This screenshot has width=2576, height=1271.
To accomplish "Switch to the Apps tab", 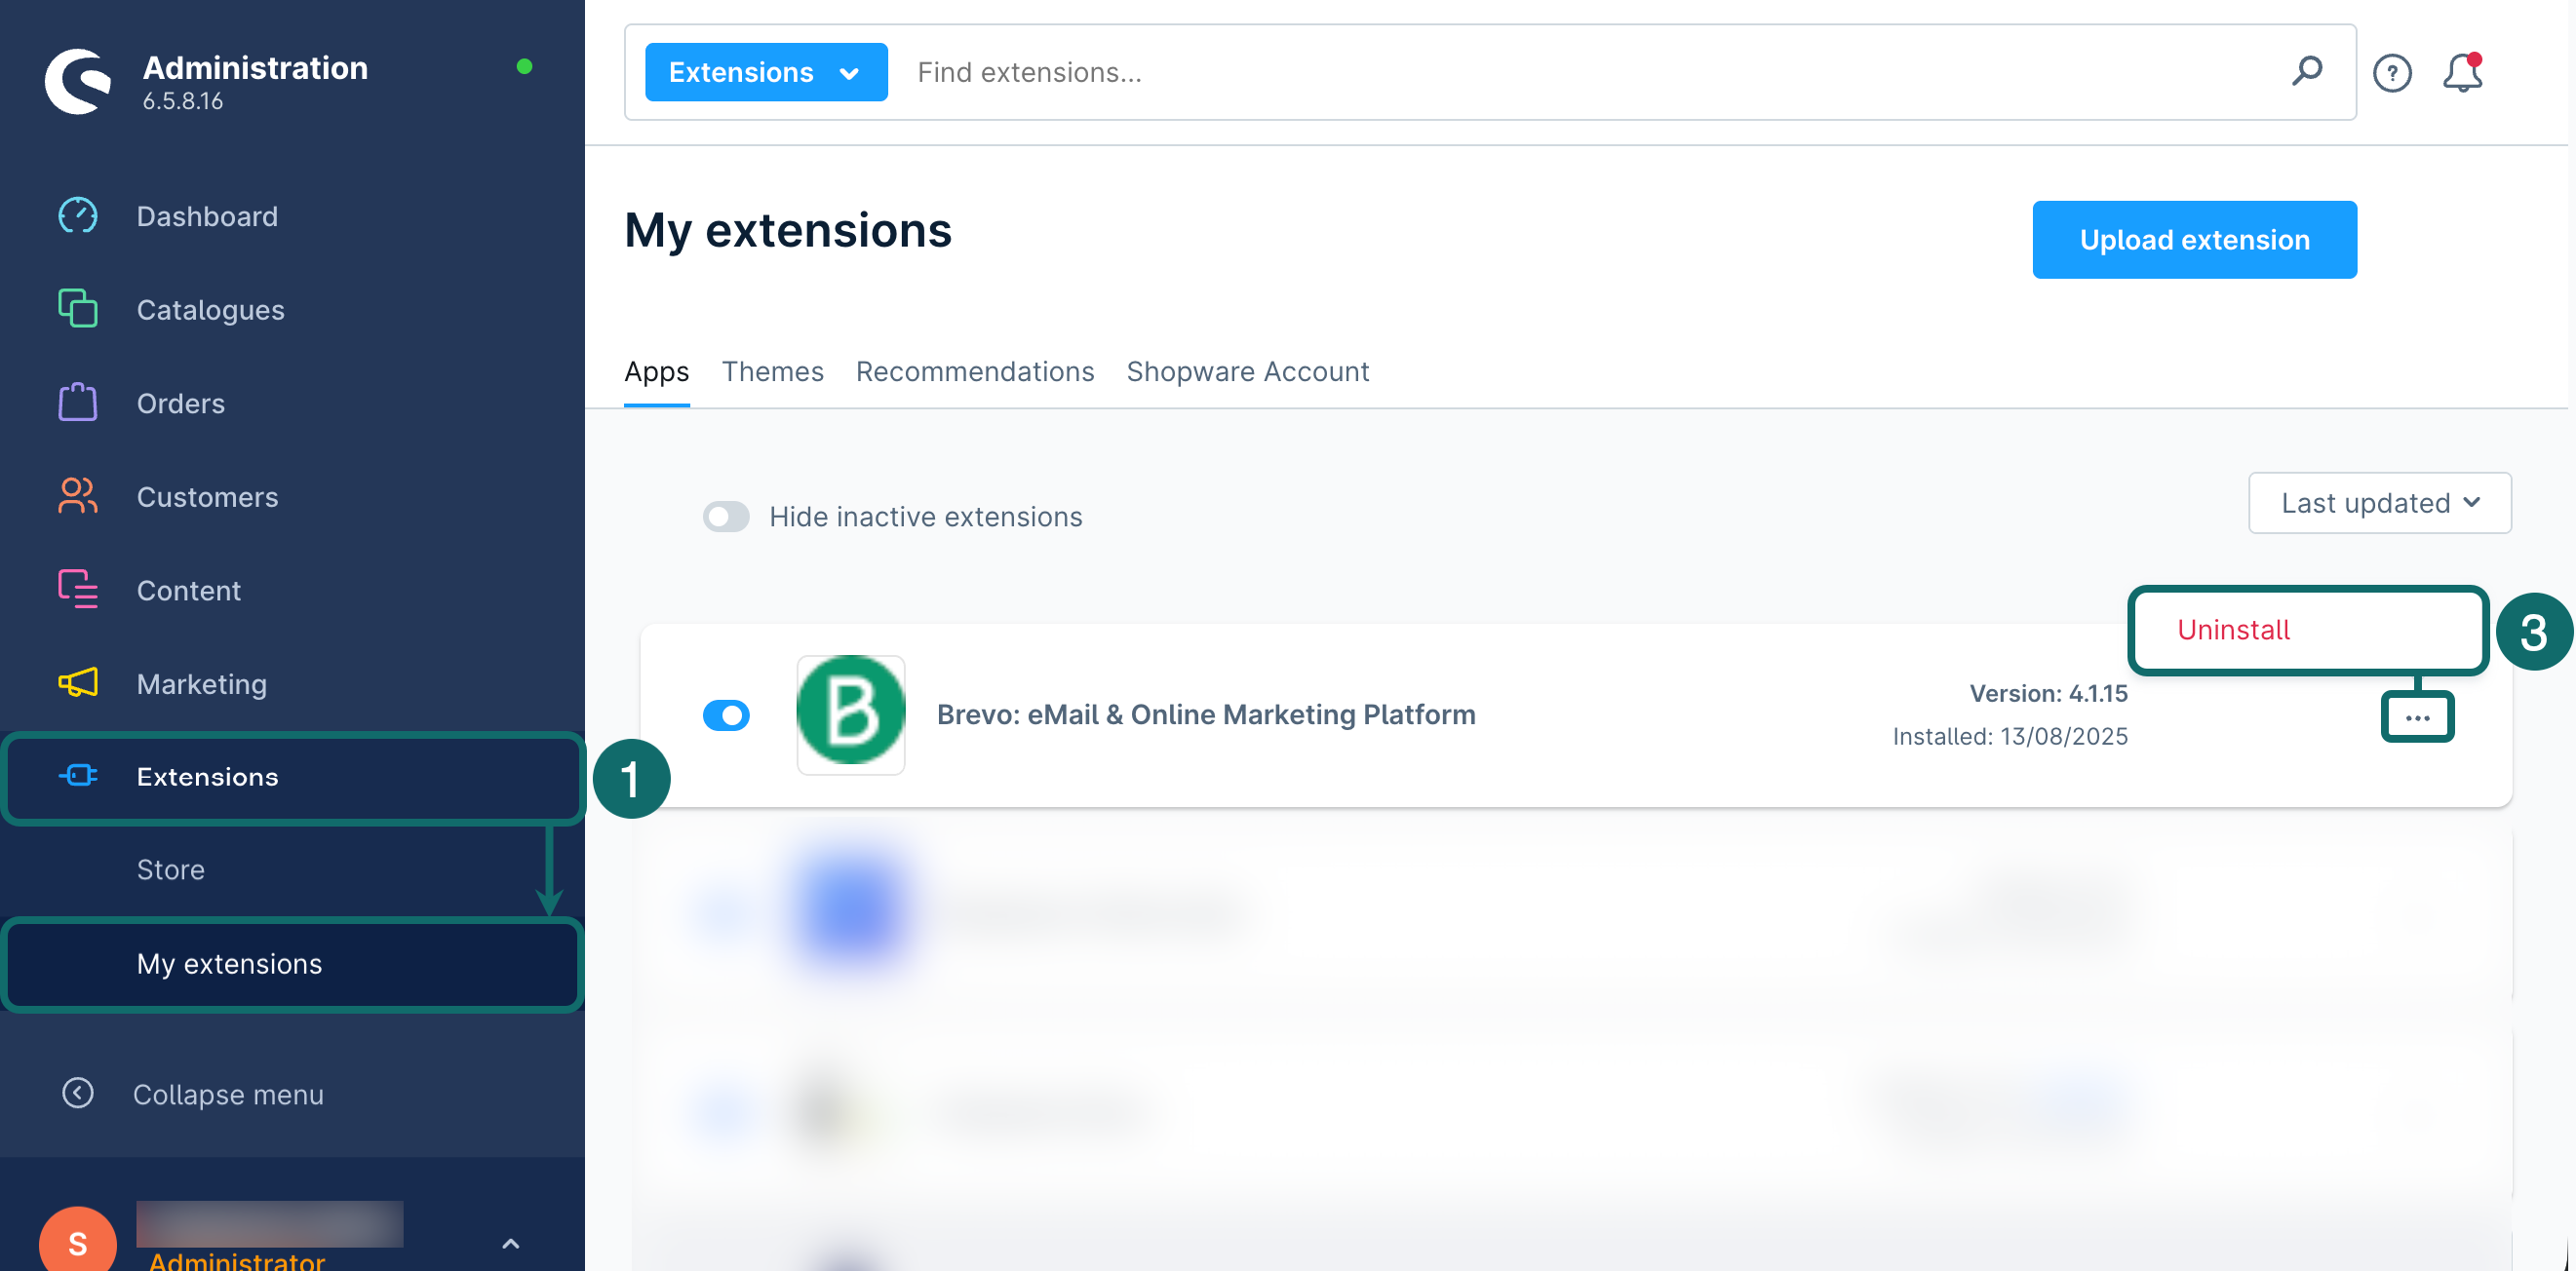I will coord(656,371).
